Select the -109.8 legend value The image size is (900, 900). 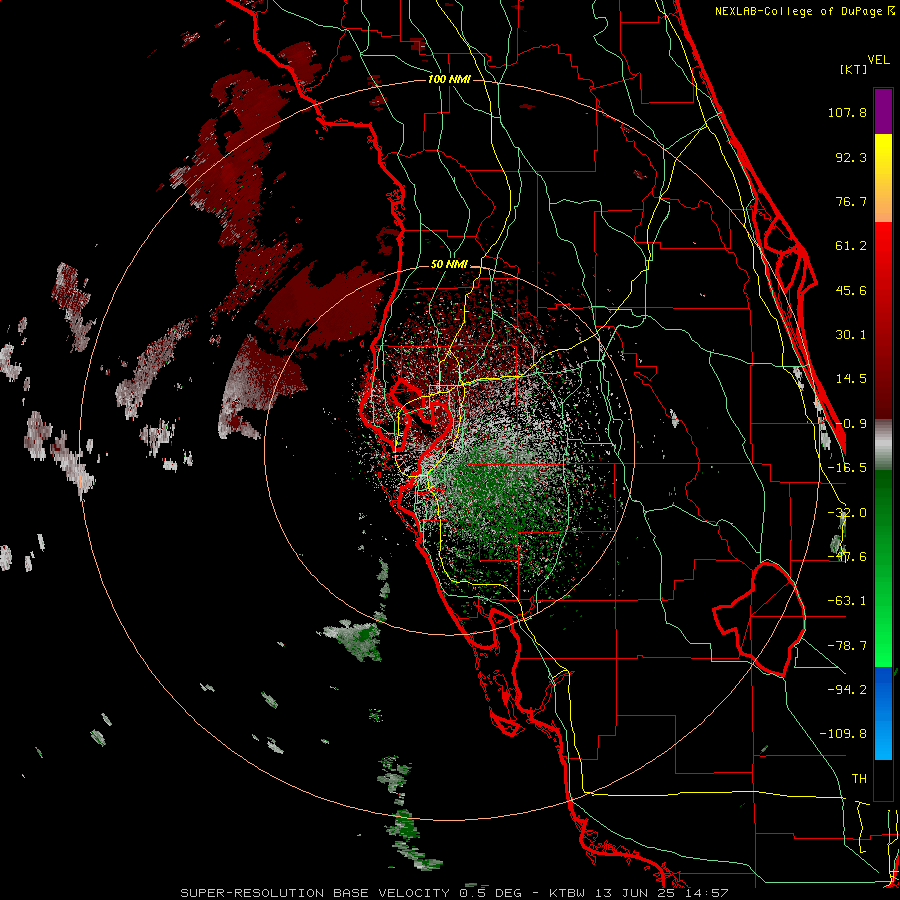click(843, 734)
